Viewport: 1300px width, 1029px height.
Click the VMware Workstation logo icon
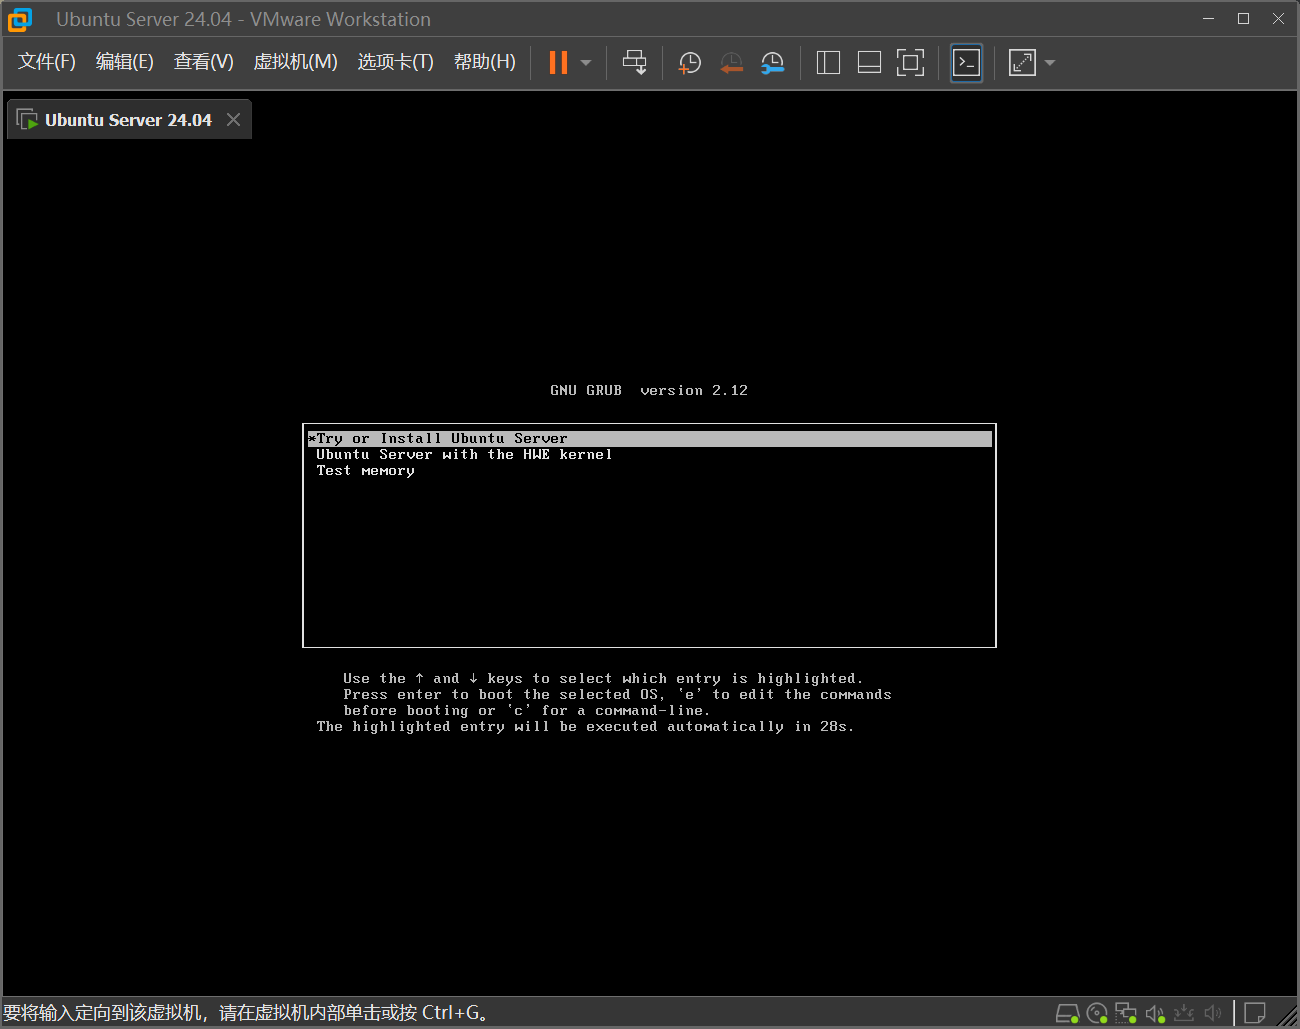[x=20, y=19]
